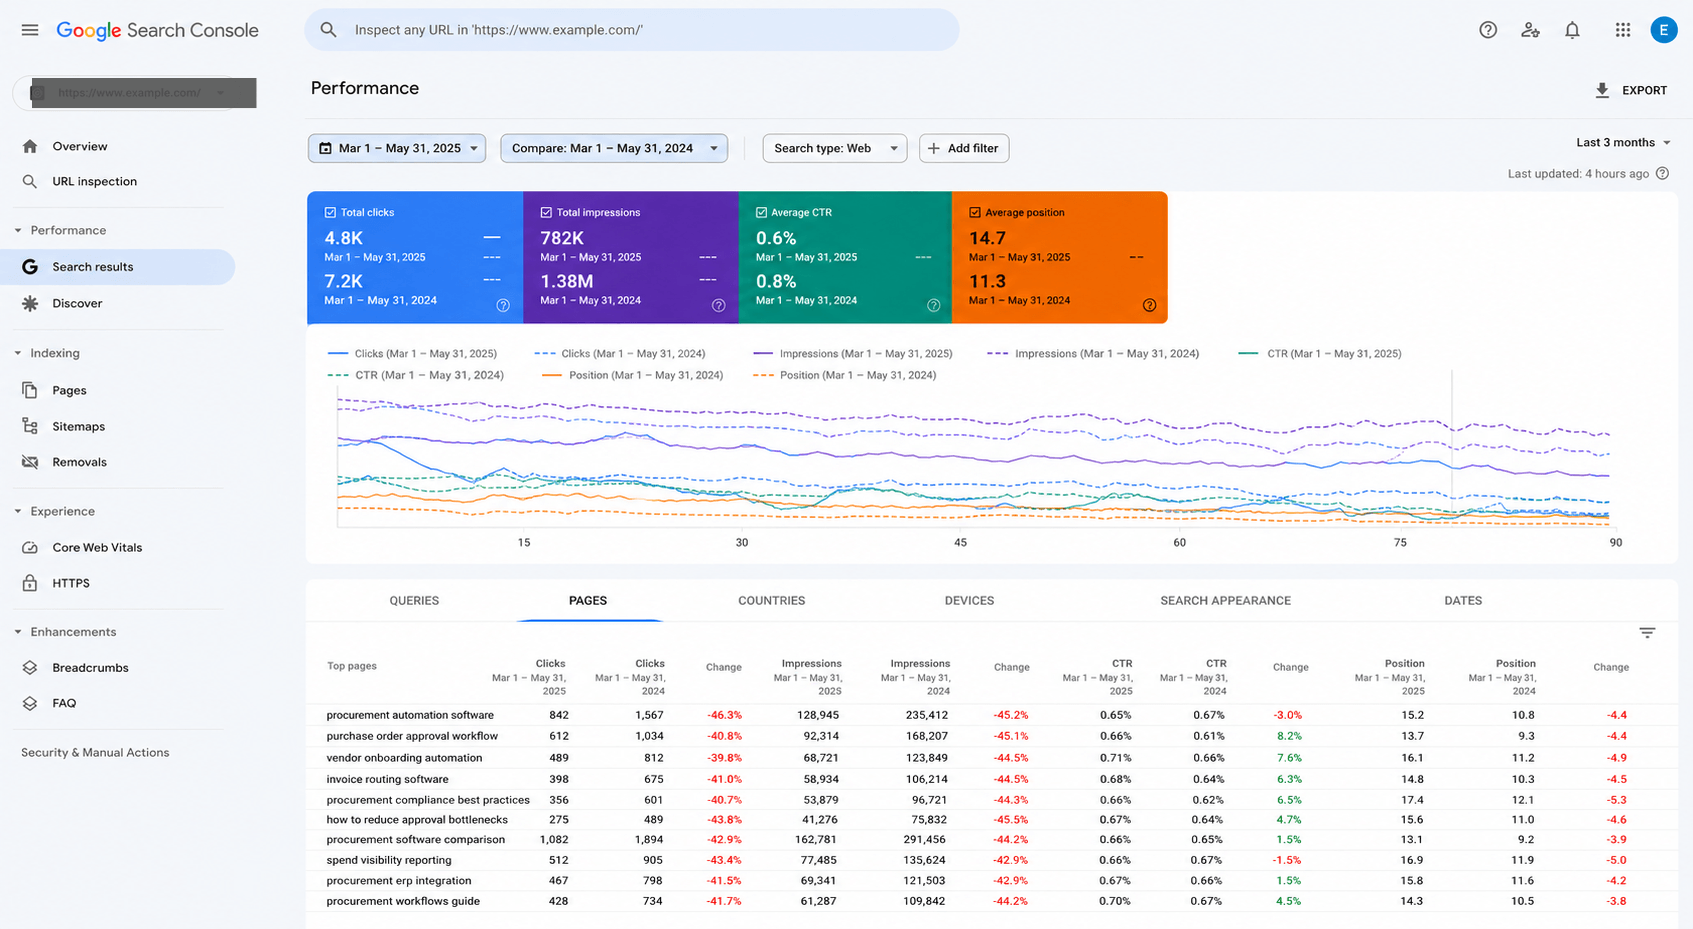Click the day 75 chart axis marker
Screen dimensions: 1693x929
[1400, 543]
